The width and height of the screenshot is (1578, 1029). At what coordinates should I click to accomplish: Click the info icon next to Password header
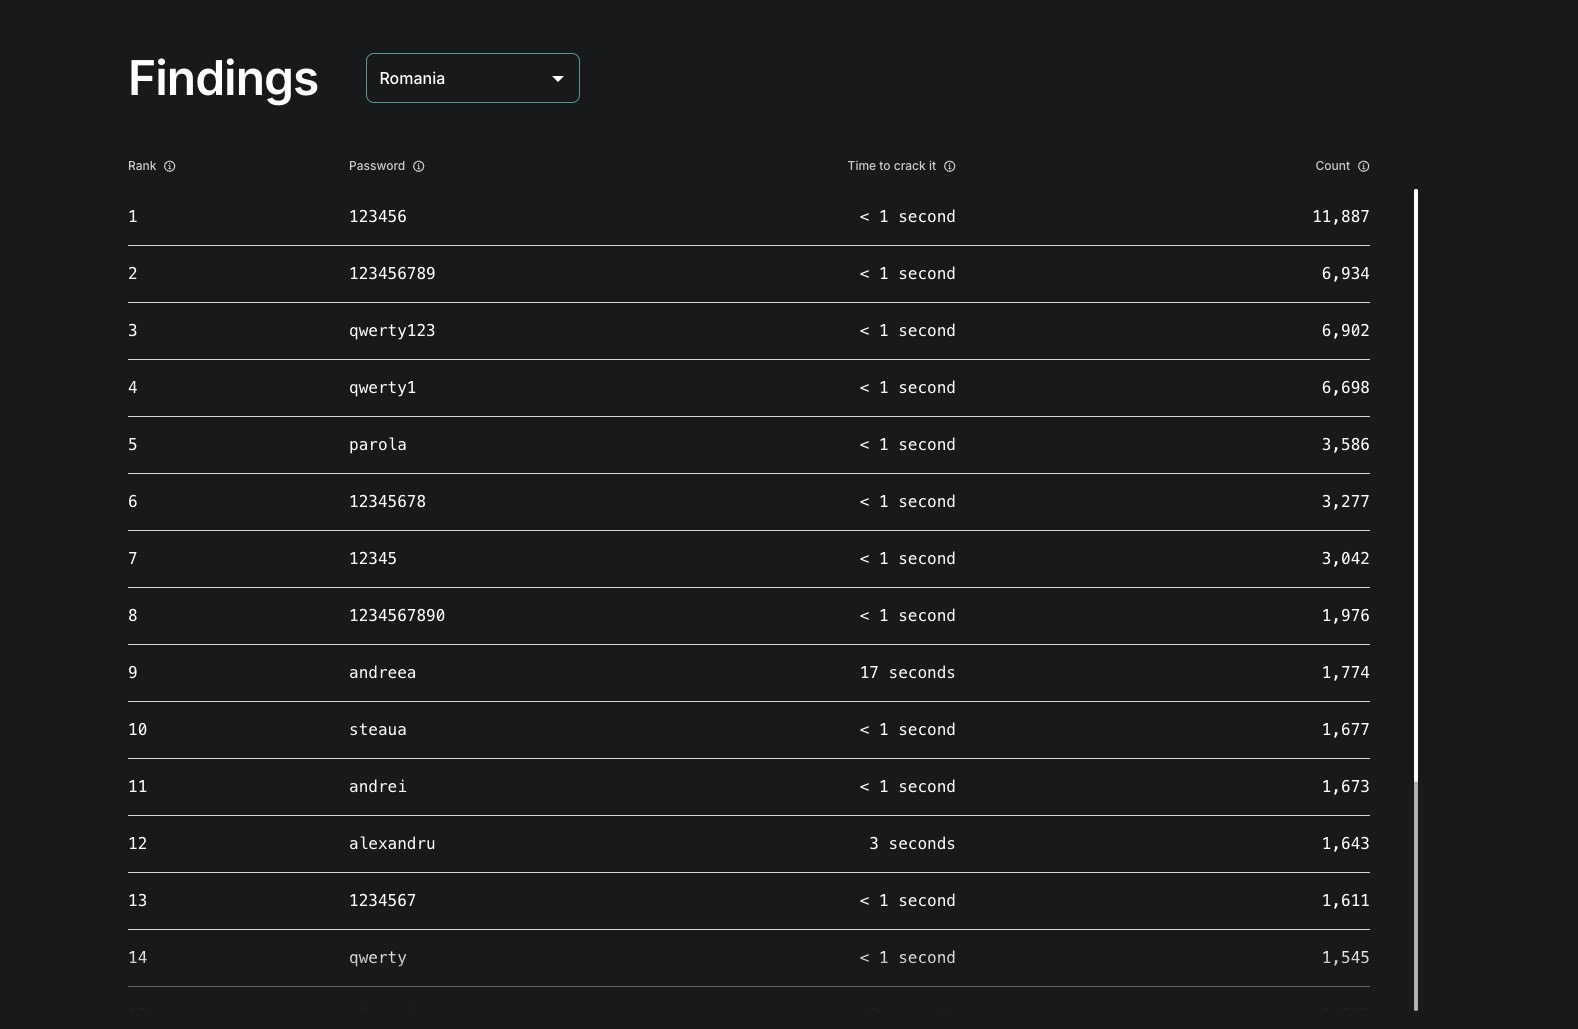click(419, 166)
